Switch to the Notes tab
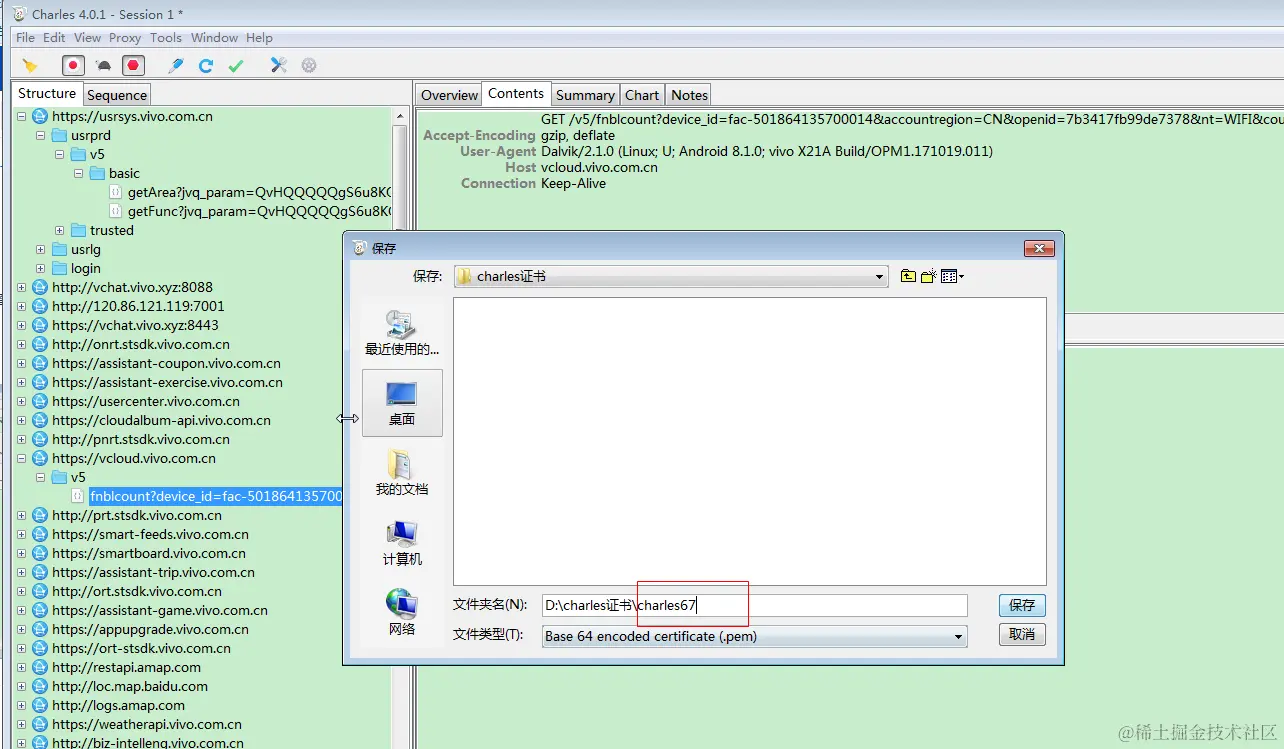 coord(689,95)
